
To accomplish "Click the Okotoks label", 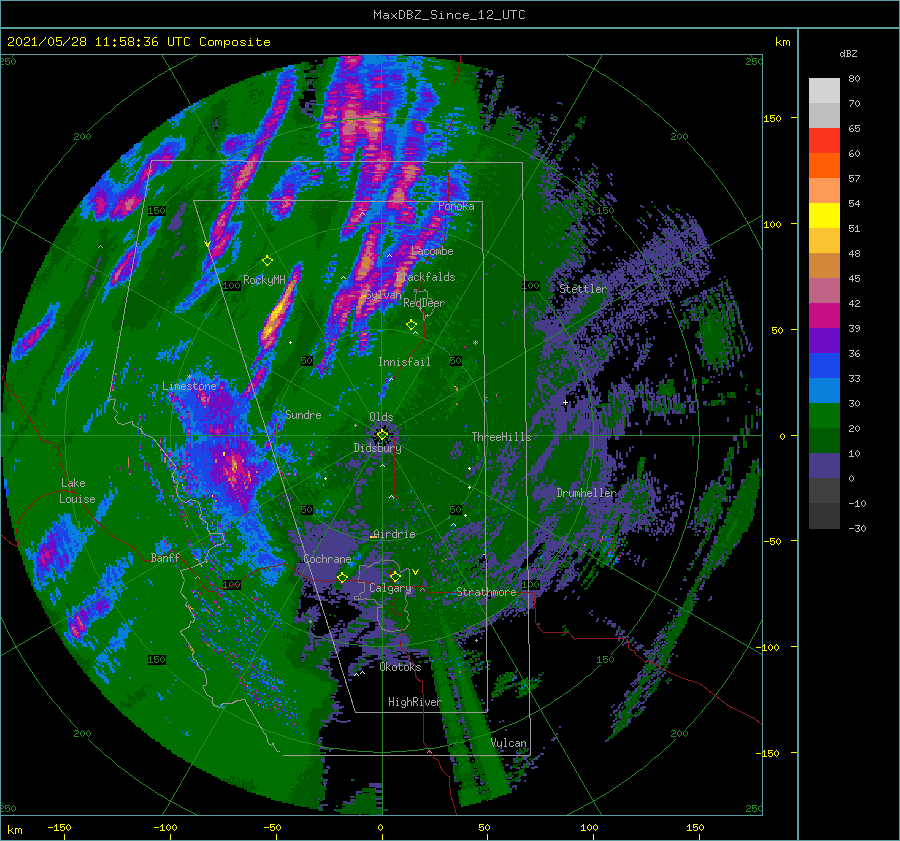I will (400, 667).
